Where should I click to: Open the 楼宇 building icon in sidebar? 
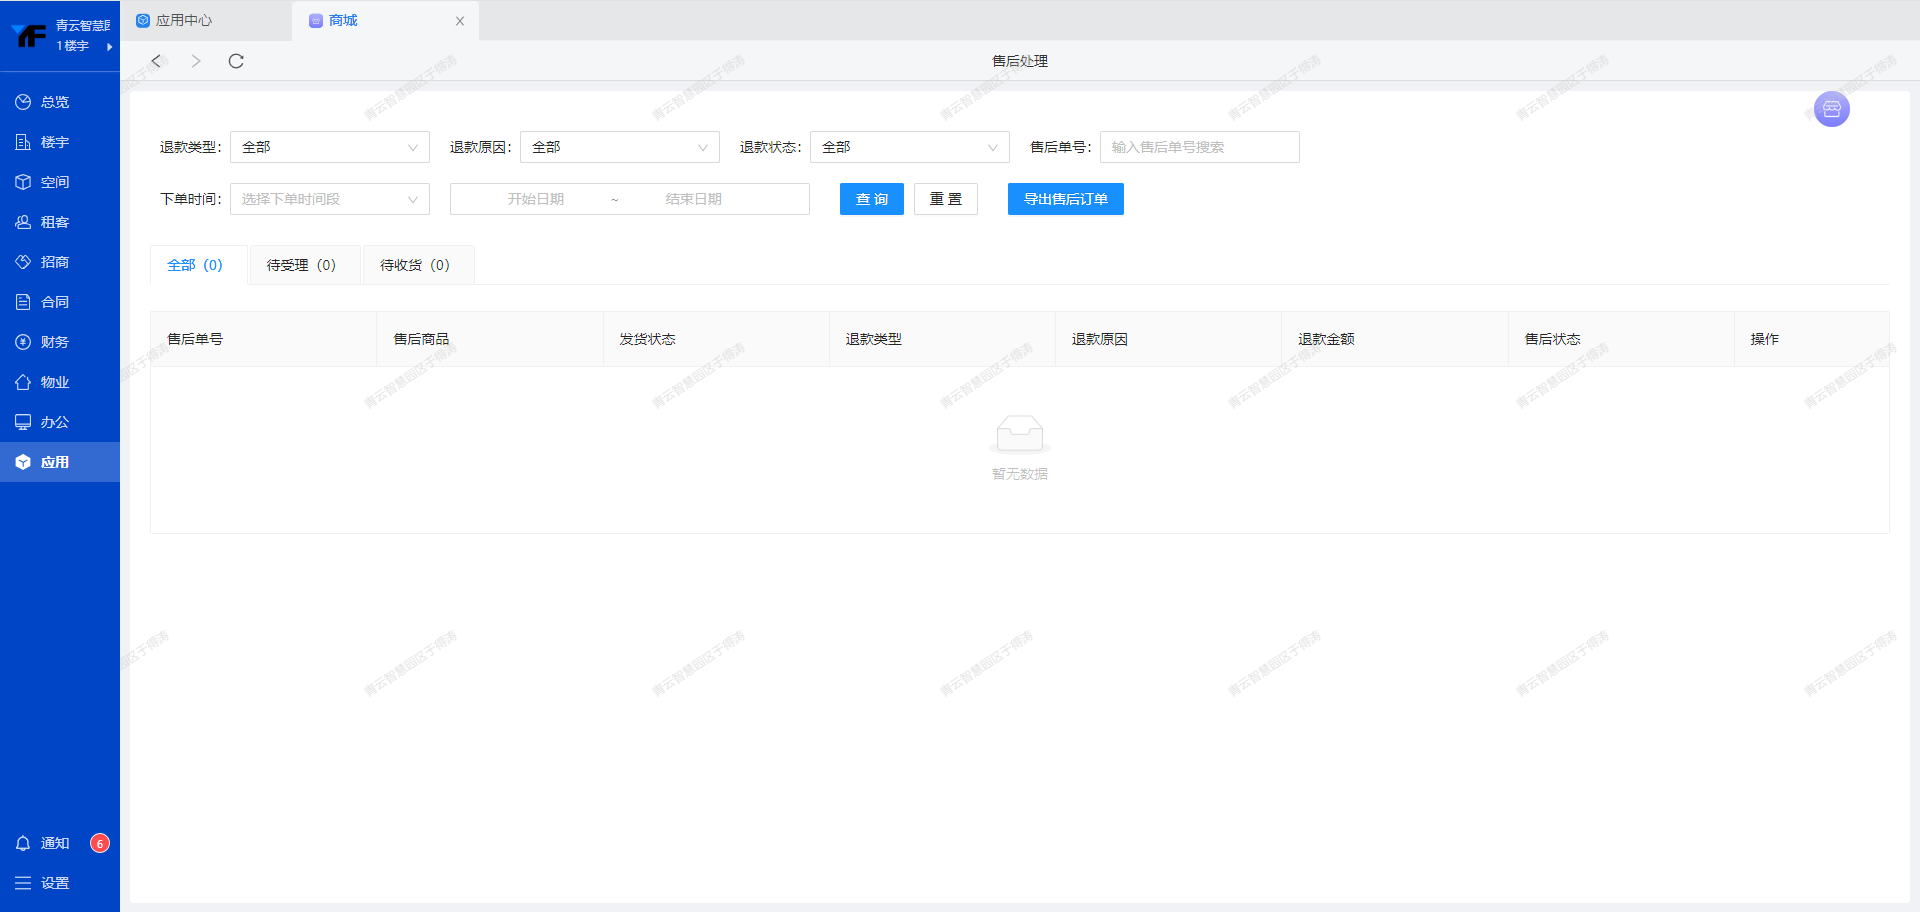(x=23, y=142)
